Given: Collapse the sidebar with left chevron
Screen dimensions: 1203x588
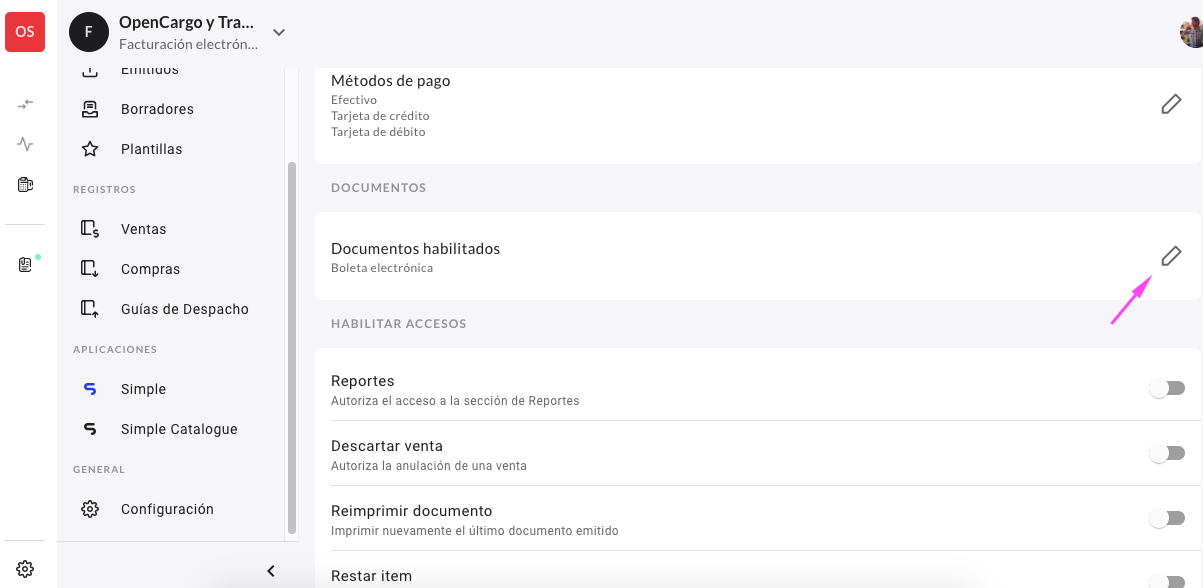Looking at the screenshot, I should (x=270, y=571).
